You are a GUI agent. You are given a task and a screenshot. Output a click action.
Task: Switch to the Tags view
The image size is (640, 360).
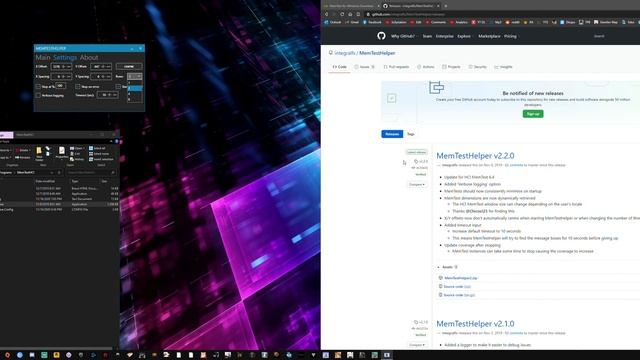(x=411, y=134)
